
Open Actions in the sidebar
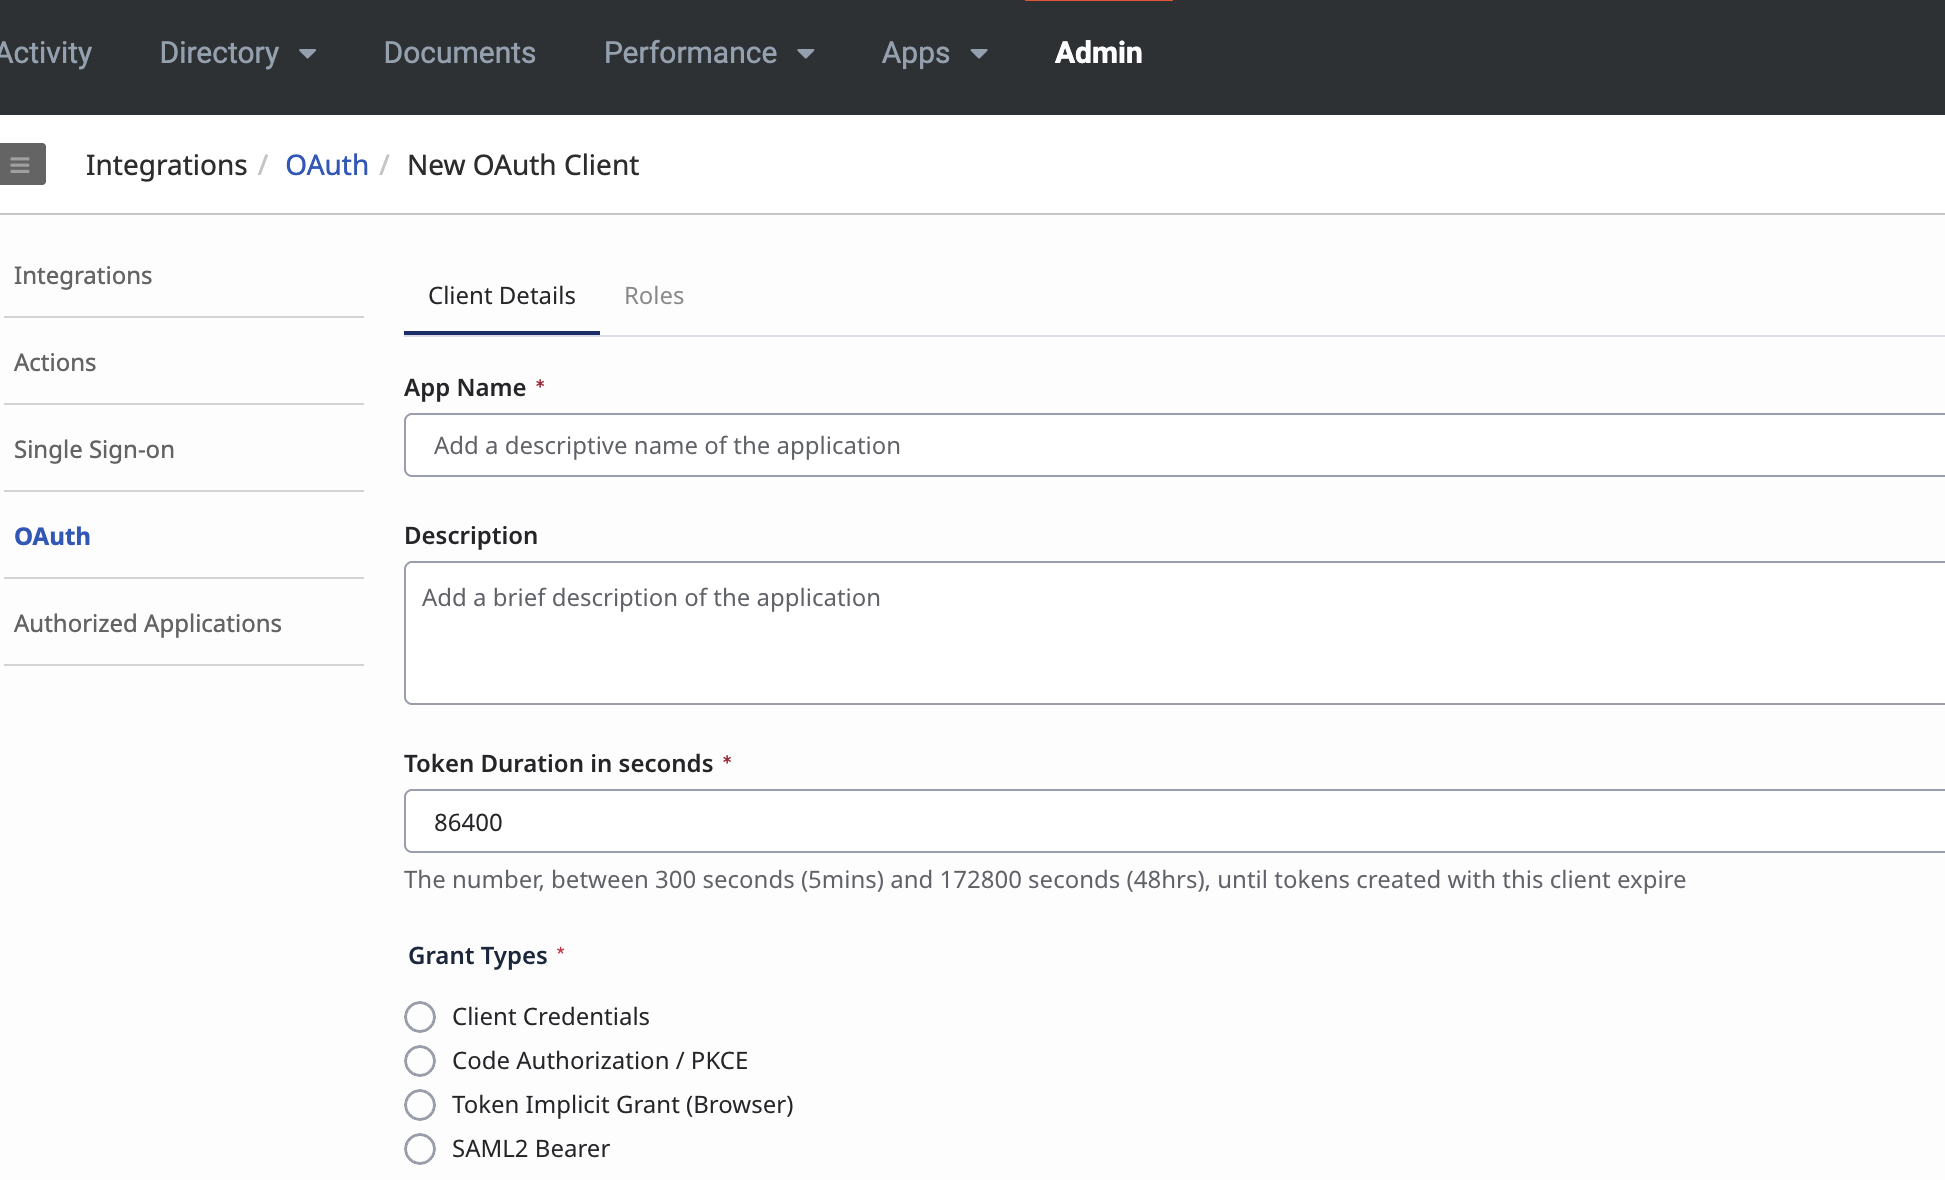tap(55, 362)
